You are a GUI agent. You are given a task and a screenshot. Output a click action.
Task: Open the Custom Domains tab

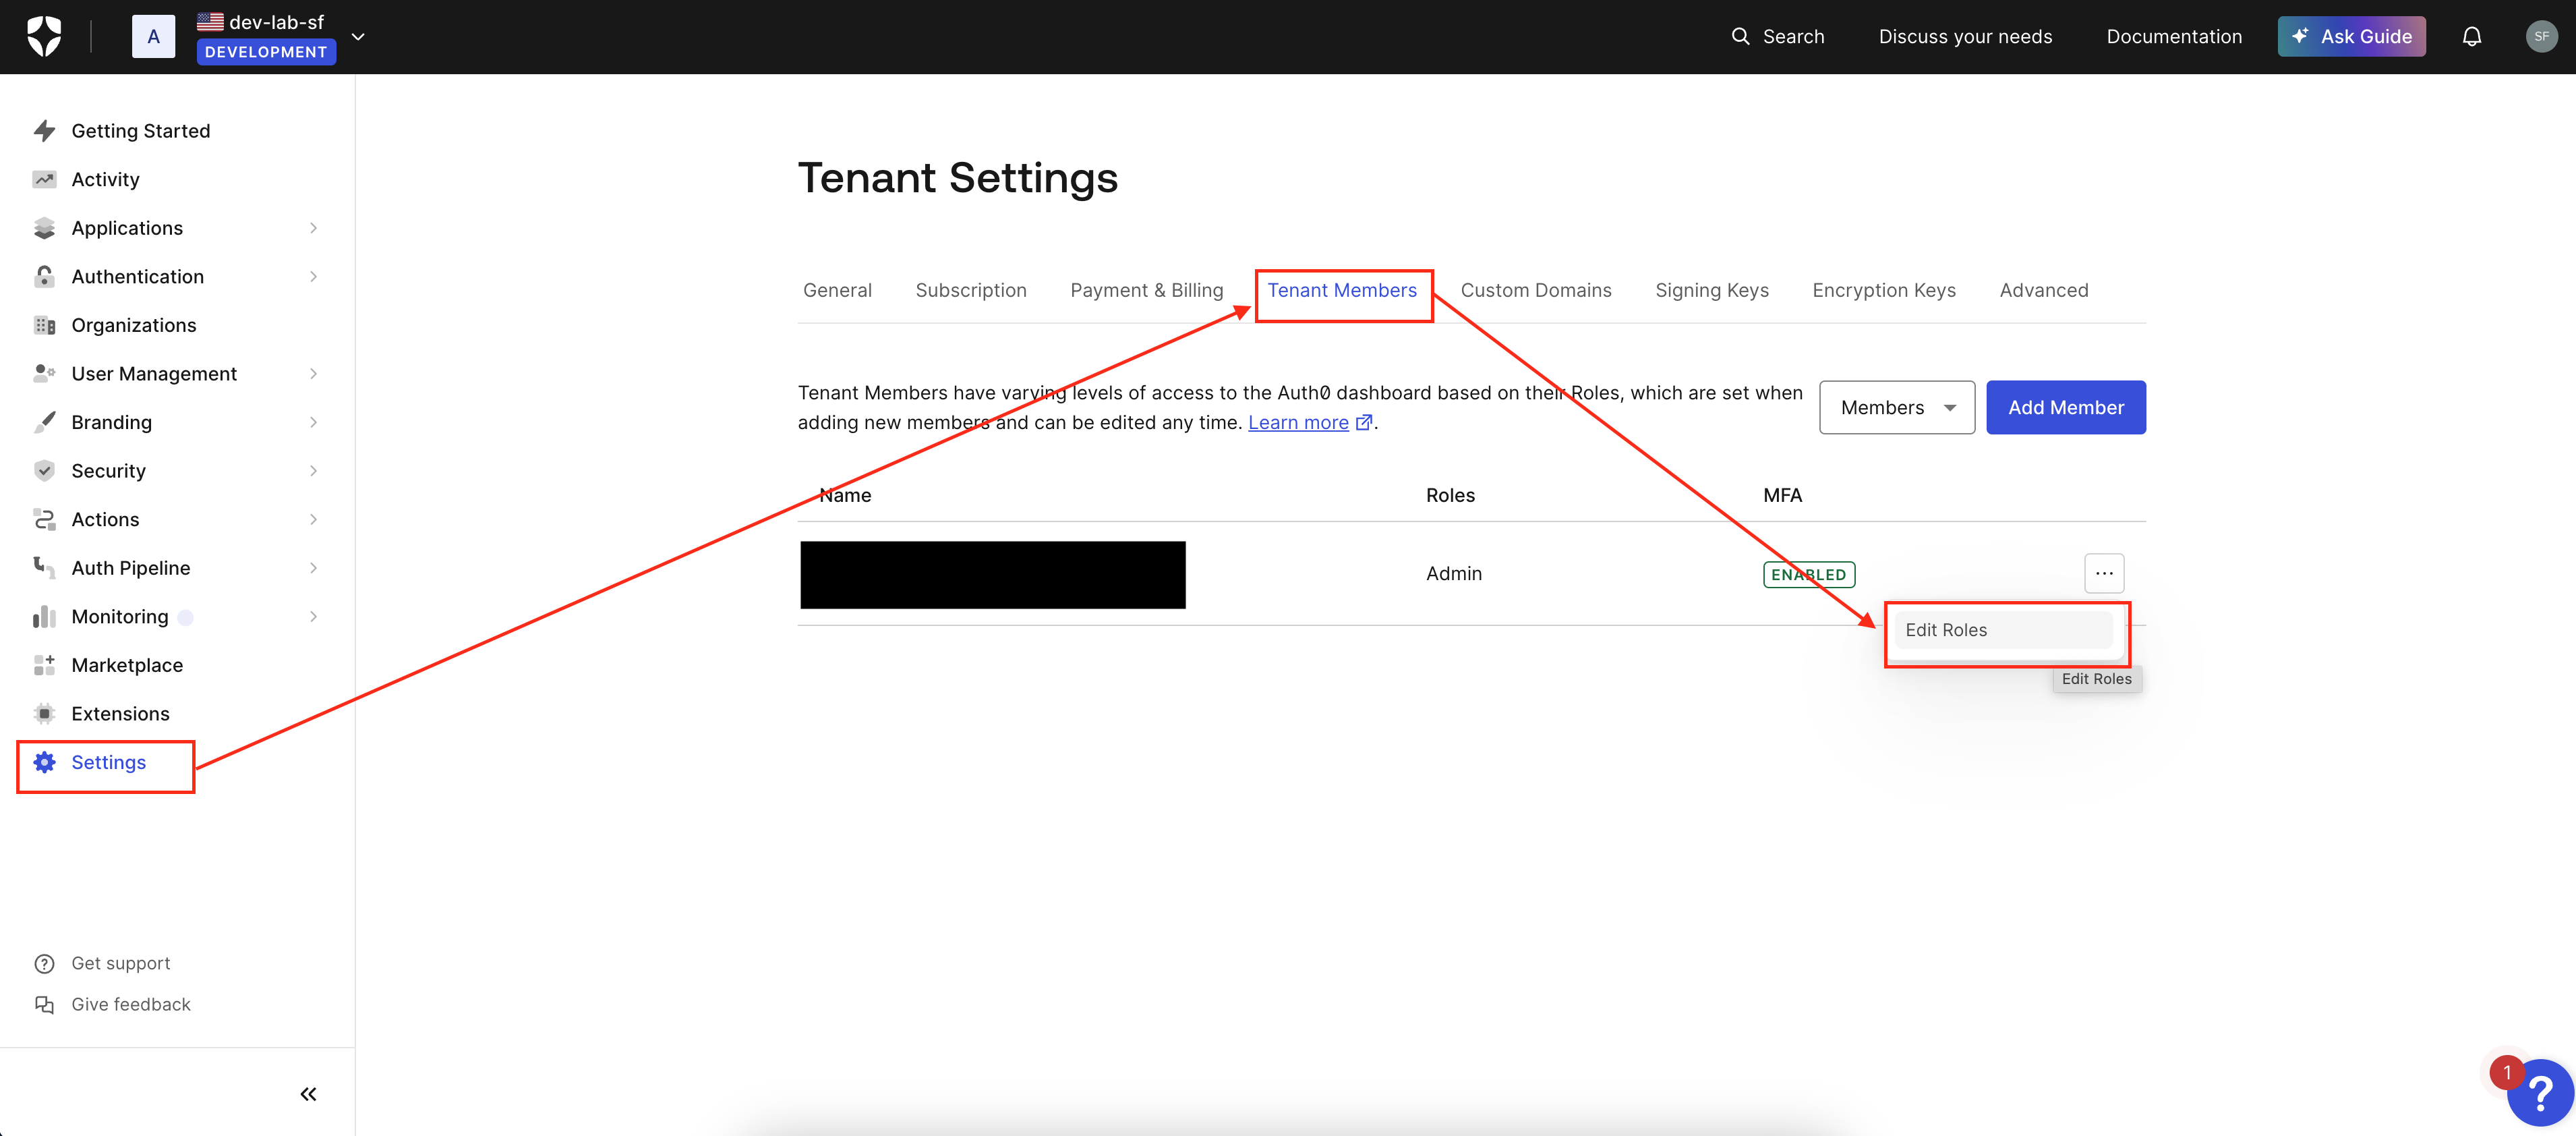pyautogui.click(x=1536, y=290)
